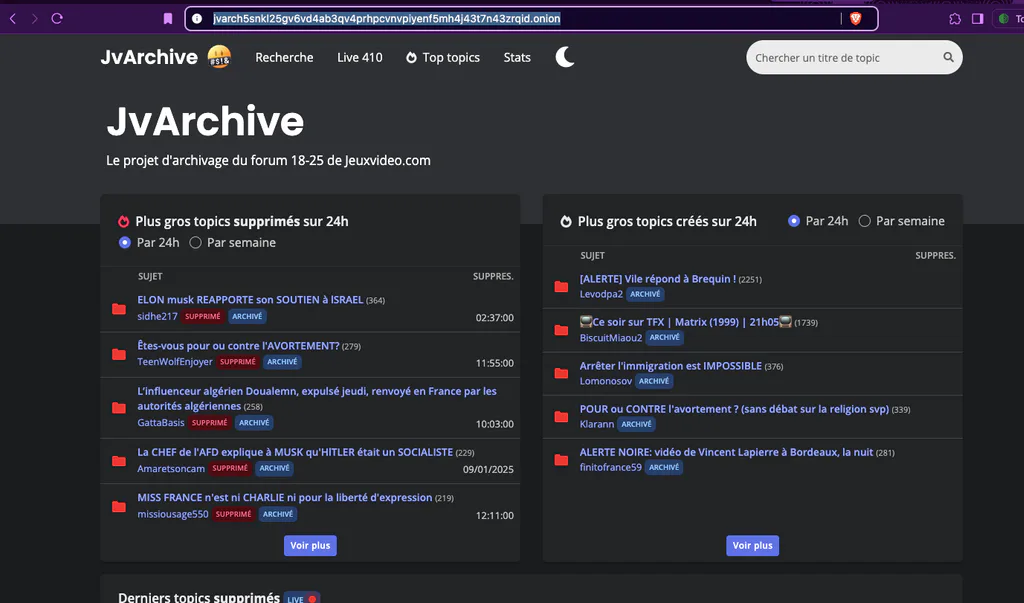
Task: Open topic Ce soir sur TFX Matrix
Action: pos(686,322)
